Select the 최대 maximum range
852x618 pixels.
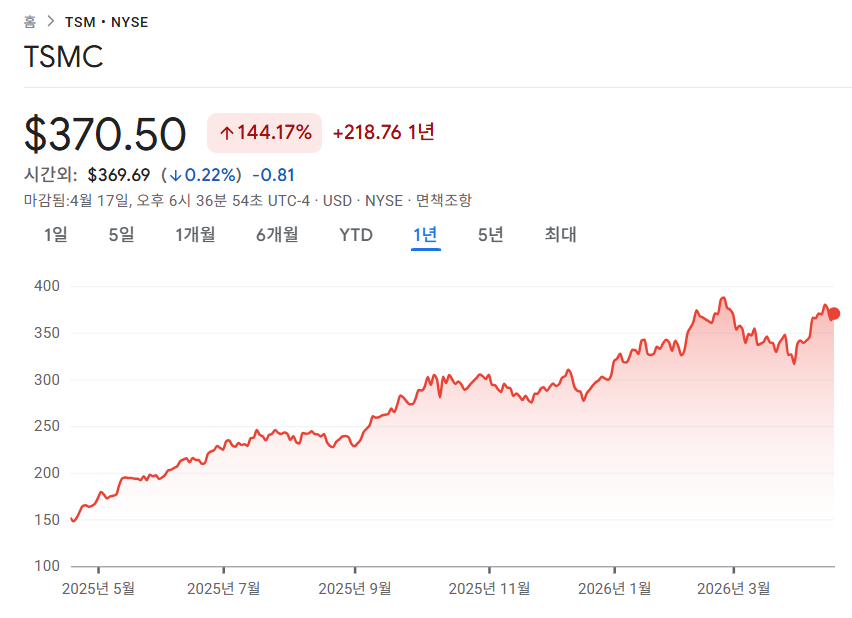coord(559,234)
